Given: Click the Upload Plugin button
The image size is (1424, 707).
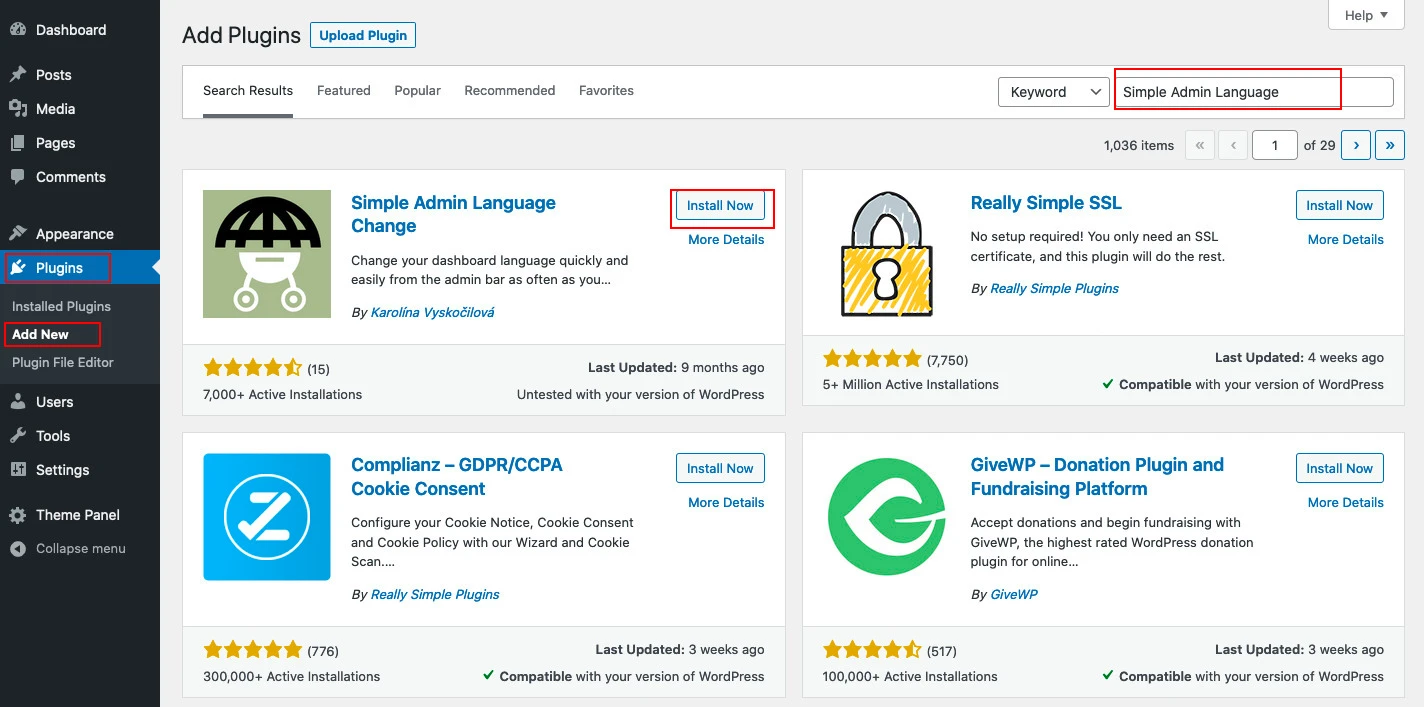Looking at the screenshot, I should point(363,35).
